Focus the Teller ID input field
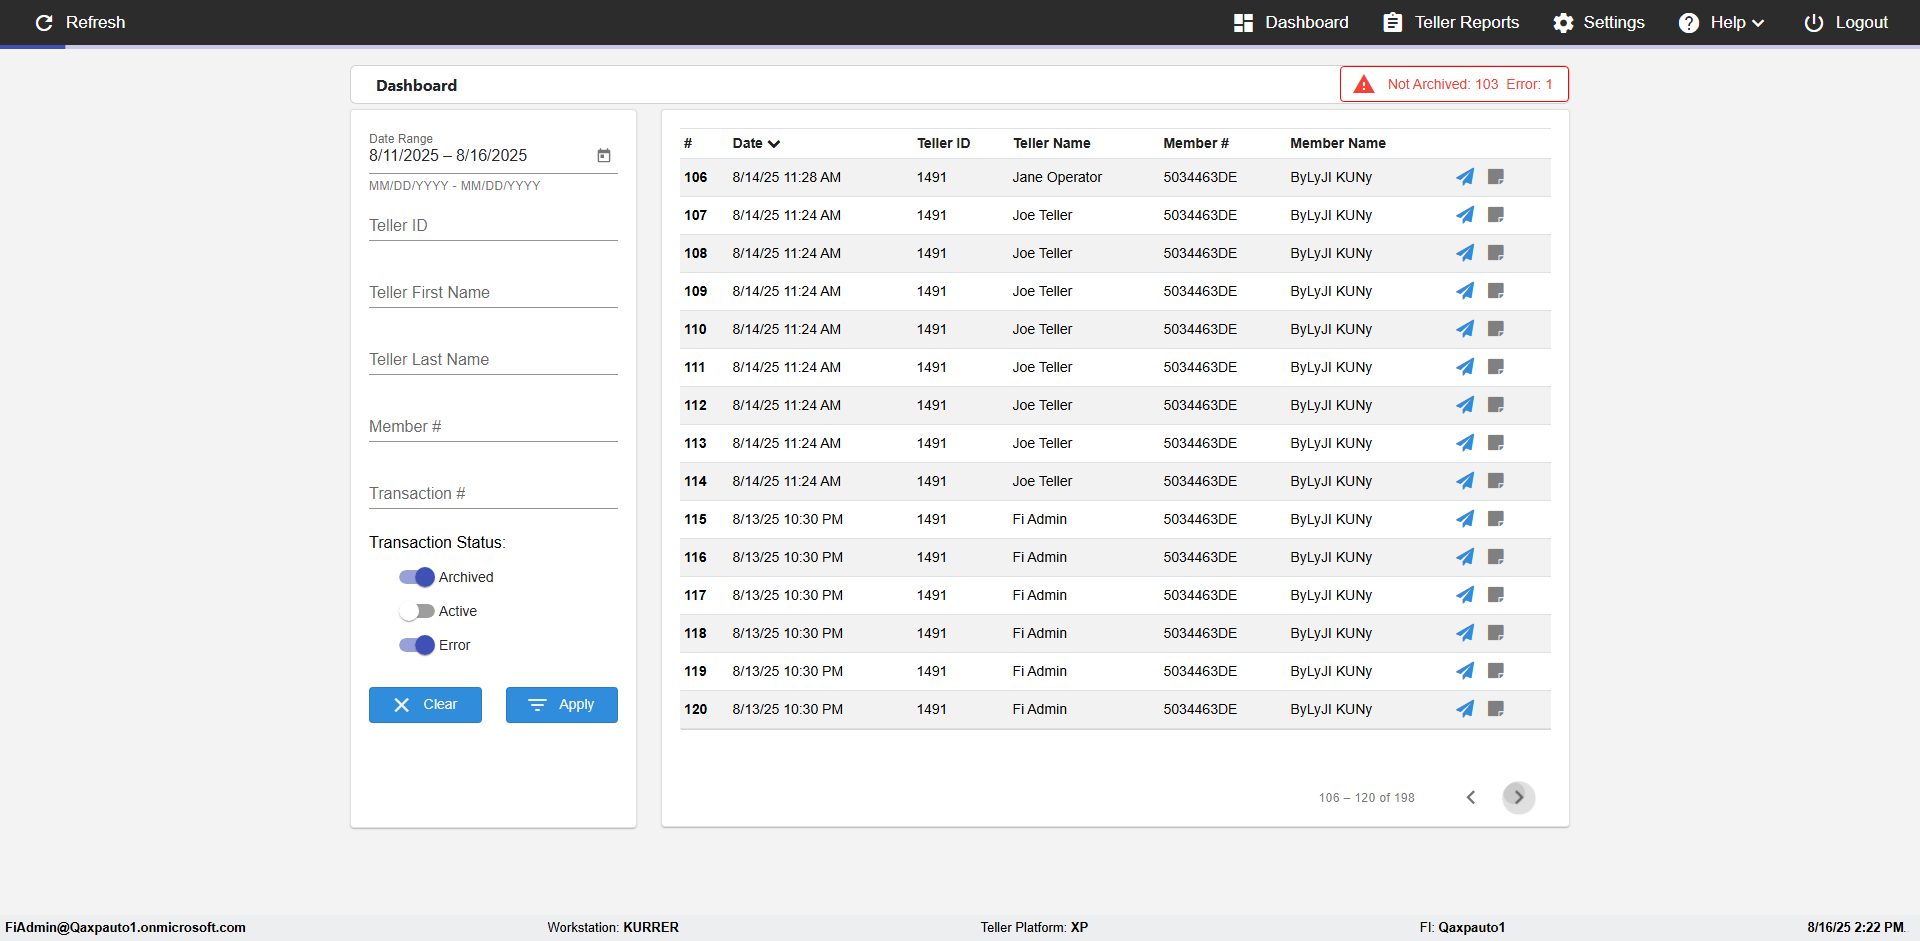 pos(493,226)
